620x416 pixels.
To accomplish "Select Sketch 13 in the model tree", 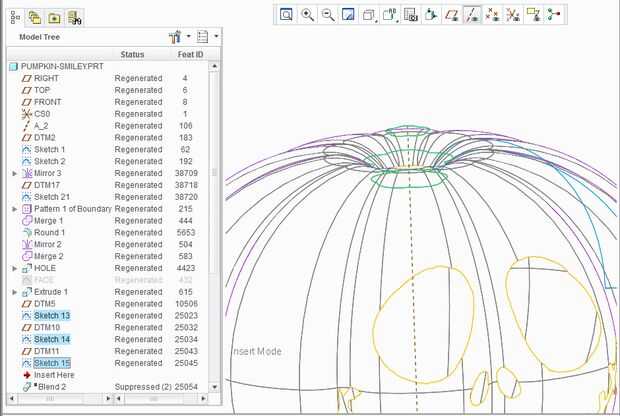I will (x=52, y=316).
